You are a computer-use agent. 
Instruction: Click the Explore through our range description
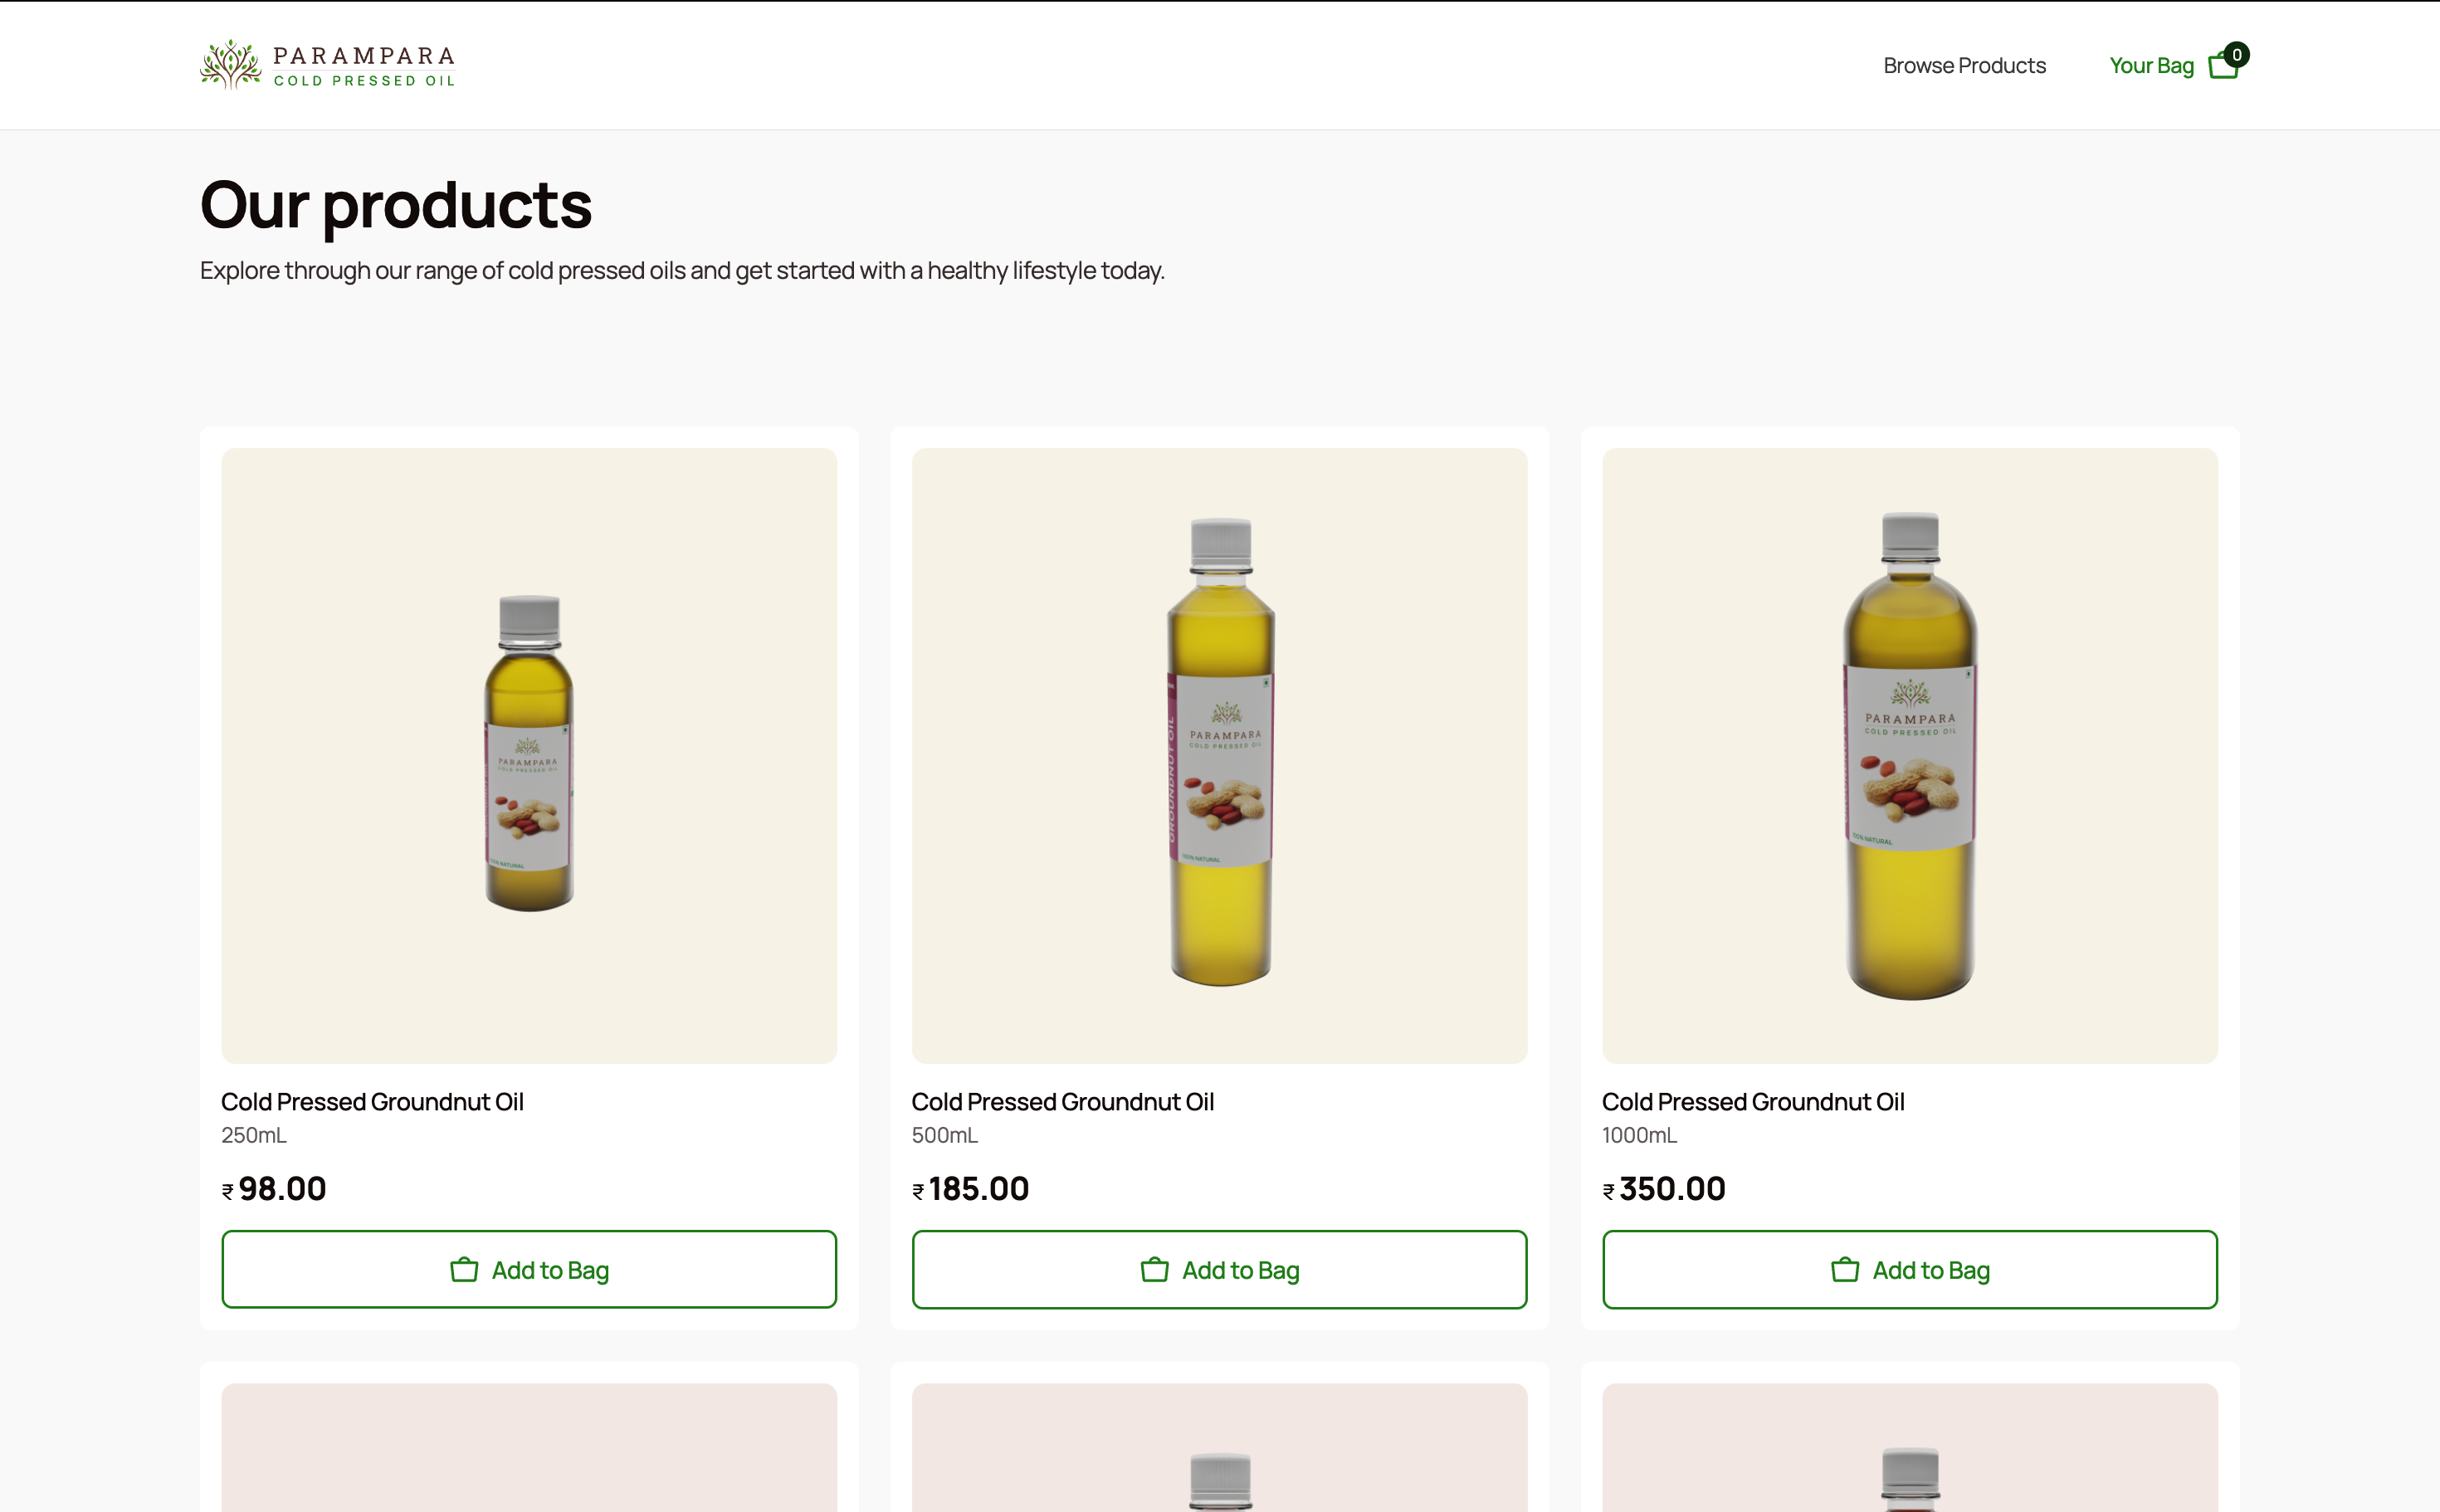(682, 271)
